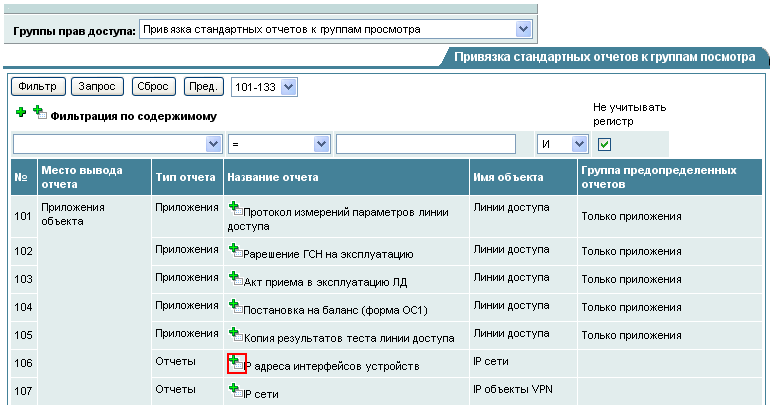
Task: Toggle the Не учитывать регистр checkbox
Action: click(604, 144)
